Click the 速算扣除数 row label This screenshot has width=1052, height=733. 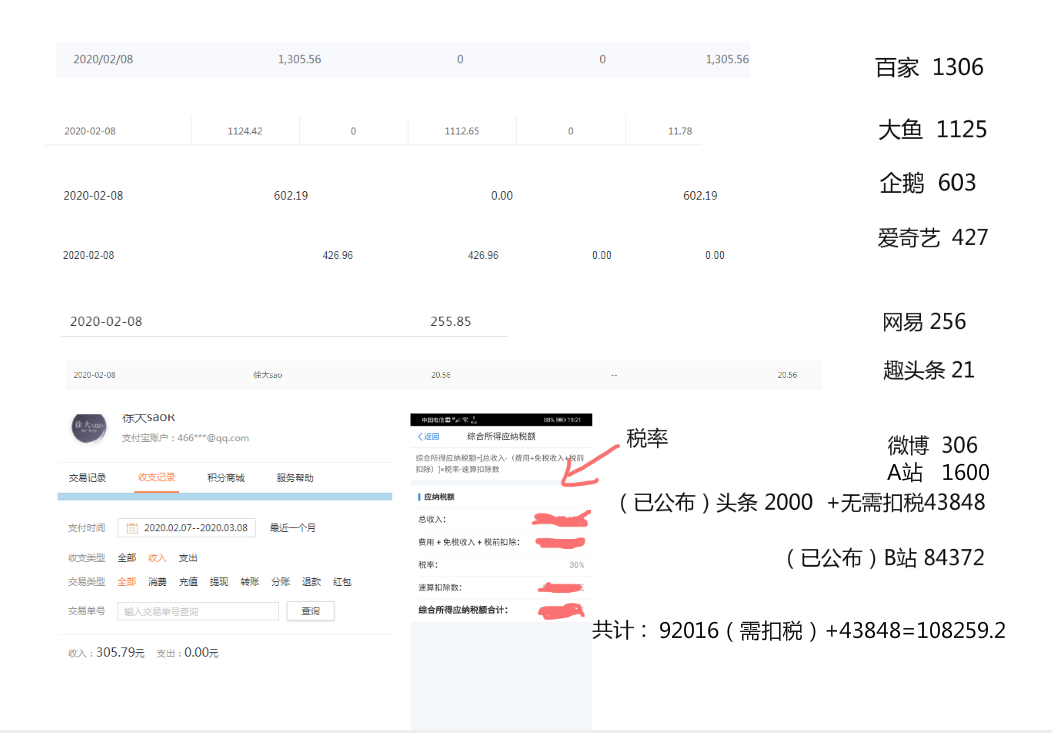coord(439,587)
